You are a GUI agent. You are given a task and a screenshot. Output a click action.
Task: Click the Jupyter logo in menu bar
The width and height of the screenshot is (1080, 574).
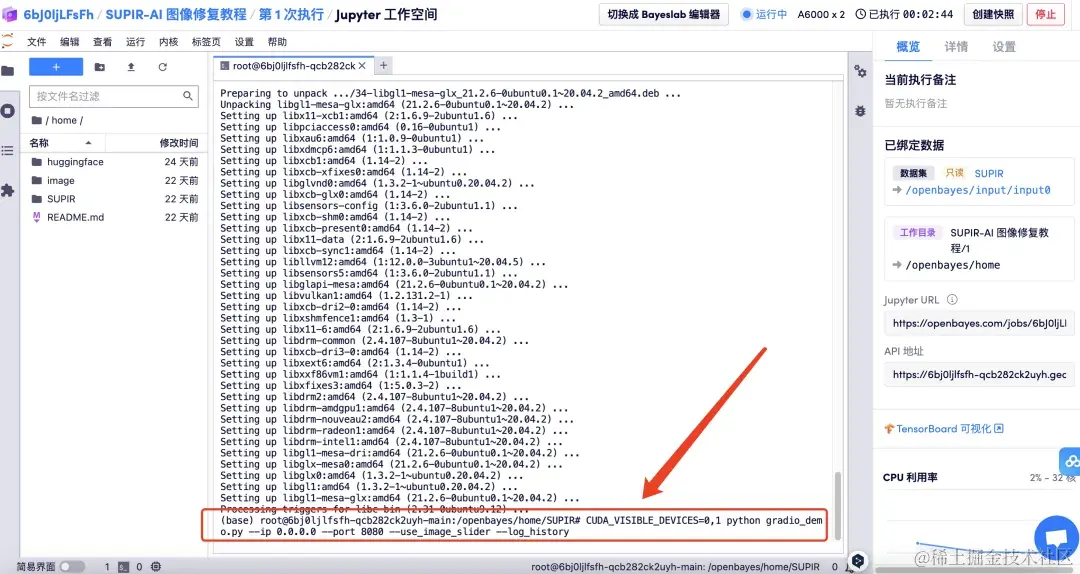click(x=8, y=41)
